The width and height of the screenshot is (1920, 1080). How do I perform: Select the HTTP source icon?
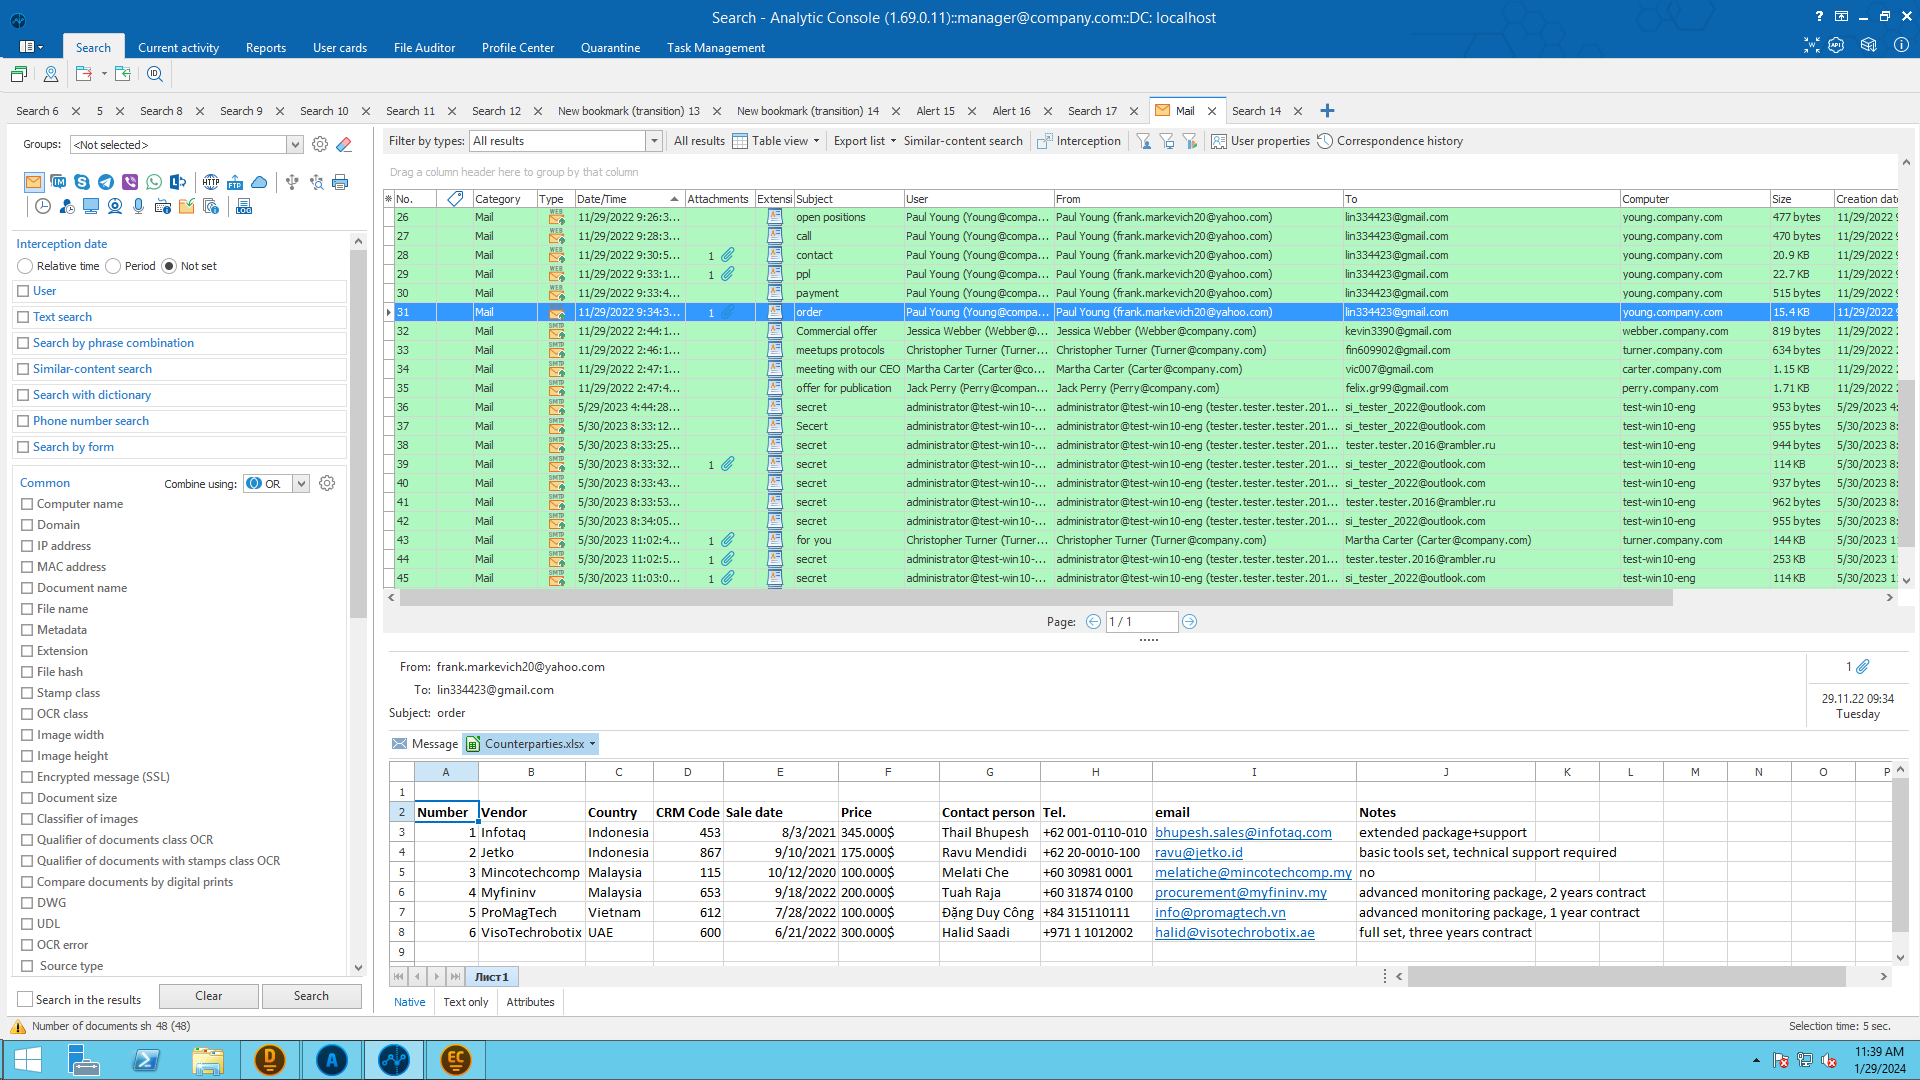211,182
